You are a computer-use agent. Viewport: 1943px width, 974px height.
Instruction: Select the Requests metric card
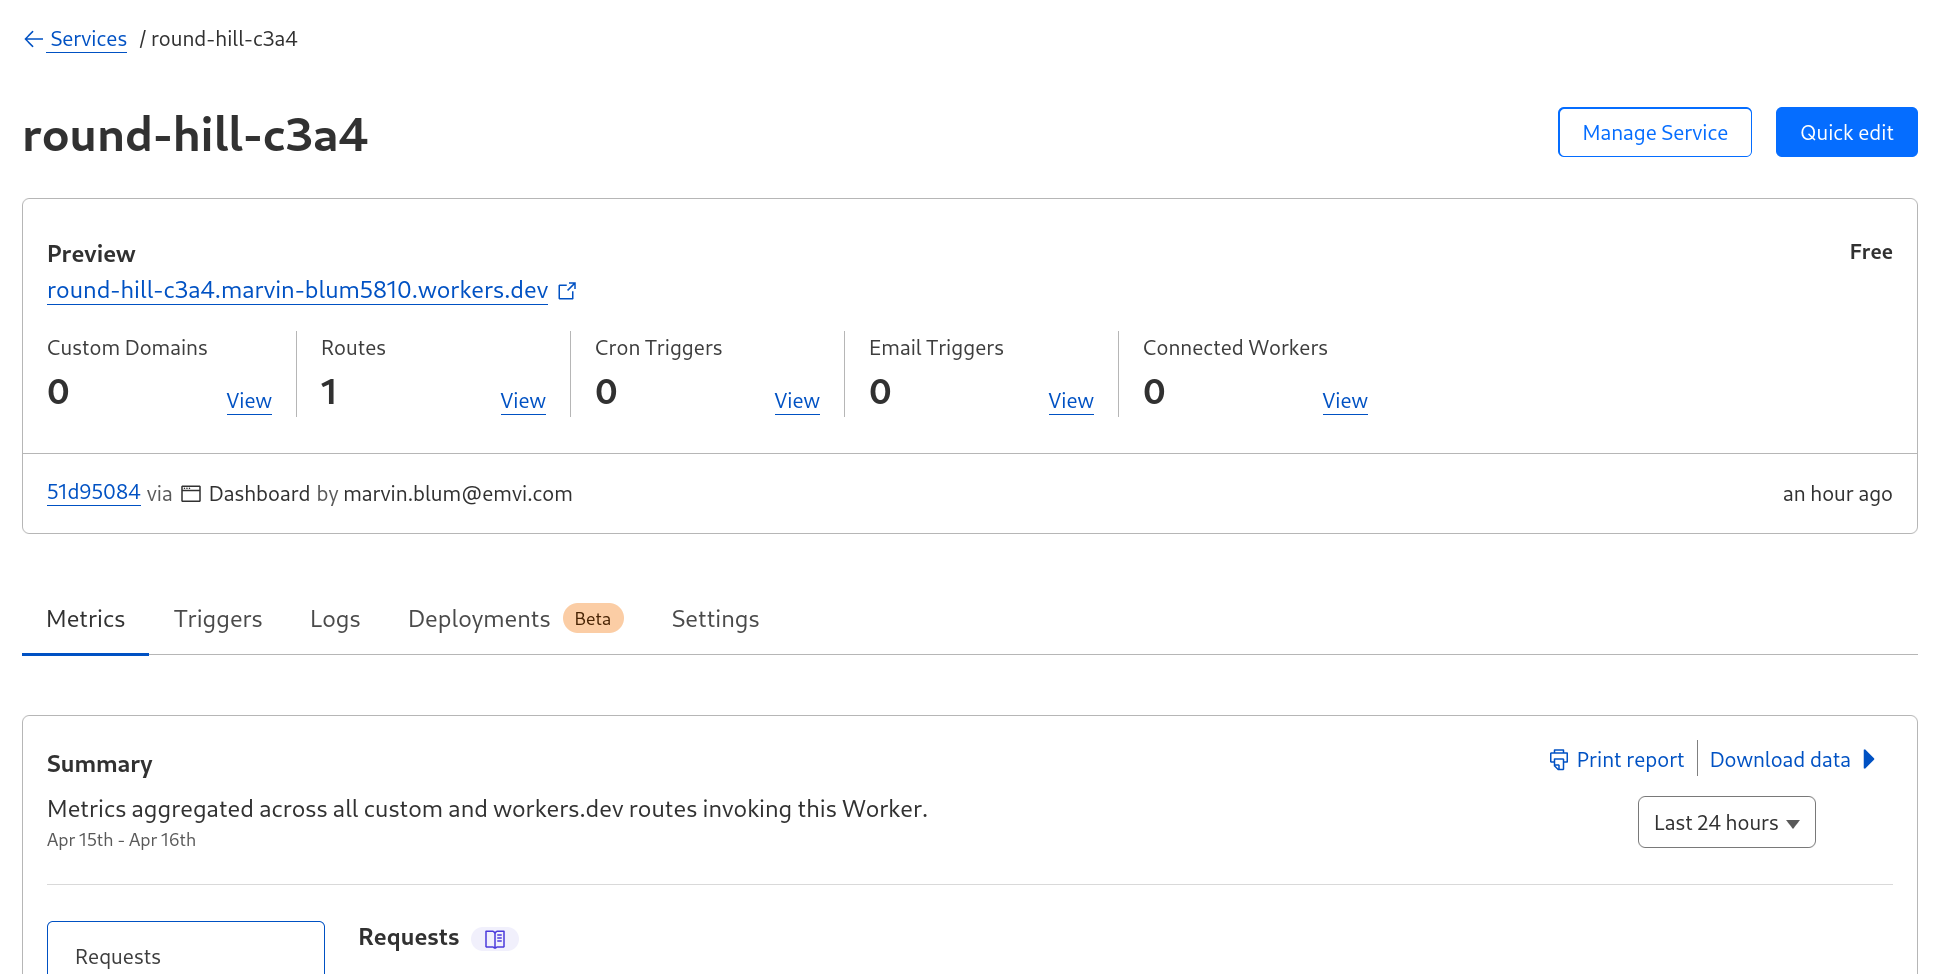pos(186,950)
